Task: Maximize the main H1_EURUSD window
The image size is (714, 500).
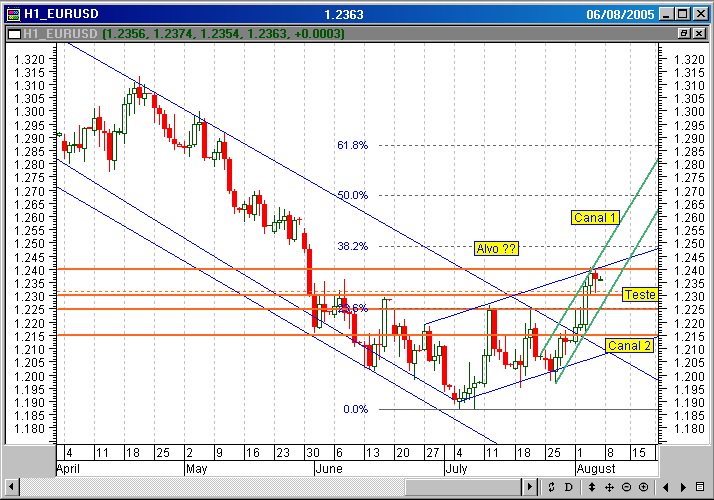Action: [x=683, y=14]
